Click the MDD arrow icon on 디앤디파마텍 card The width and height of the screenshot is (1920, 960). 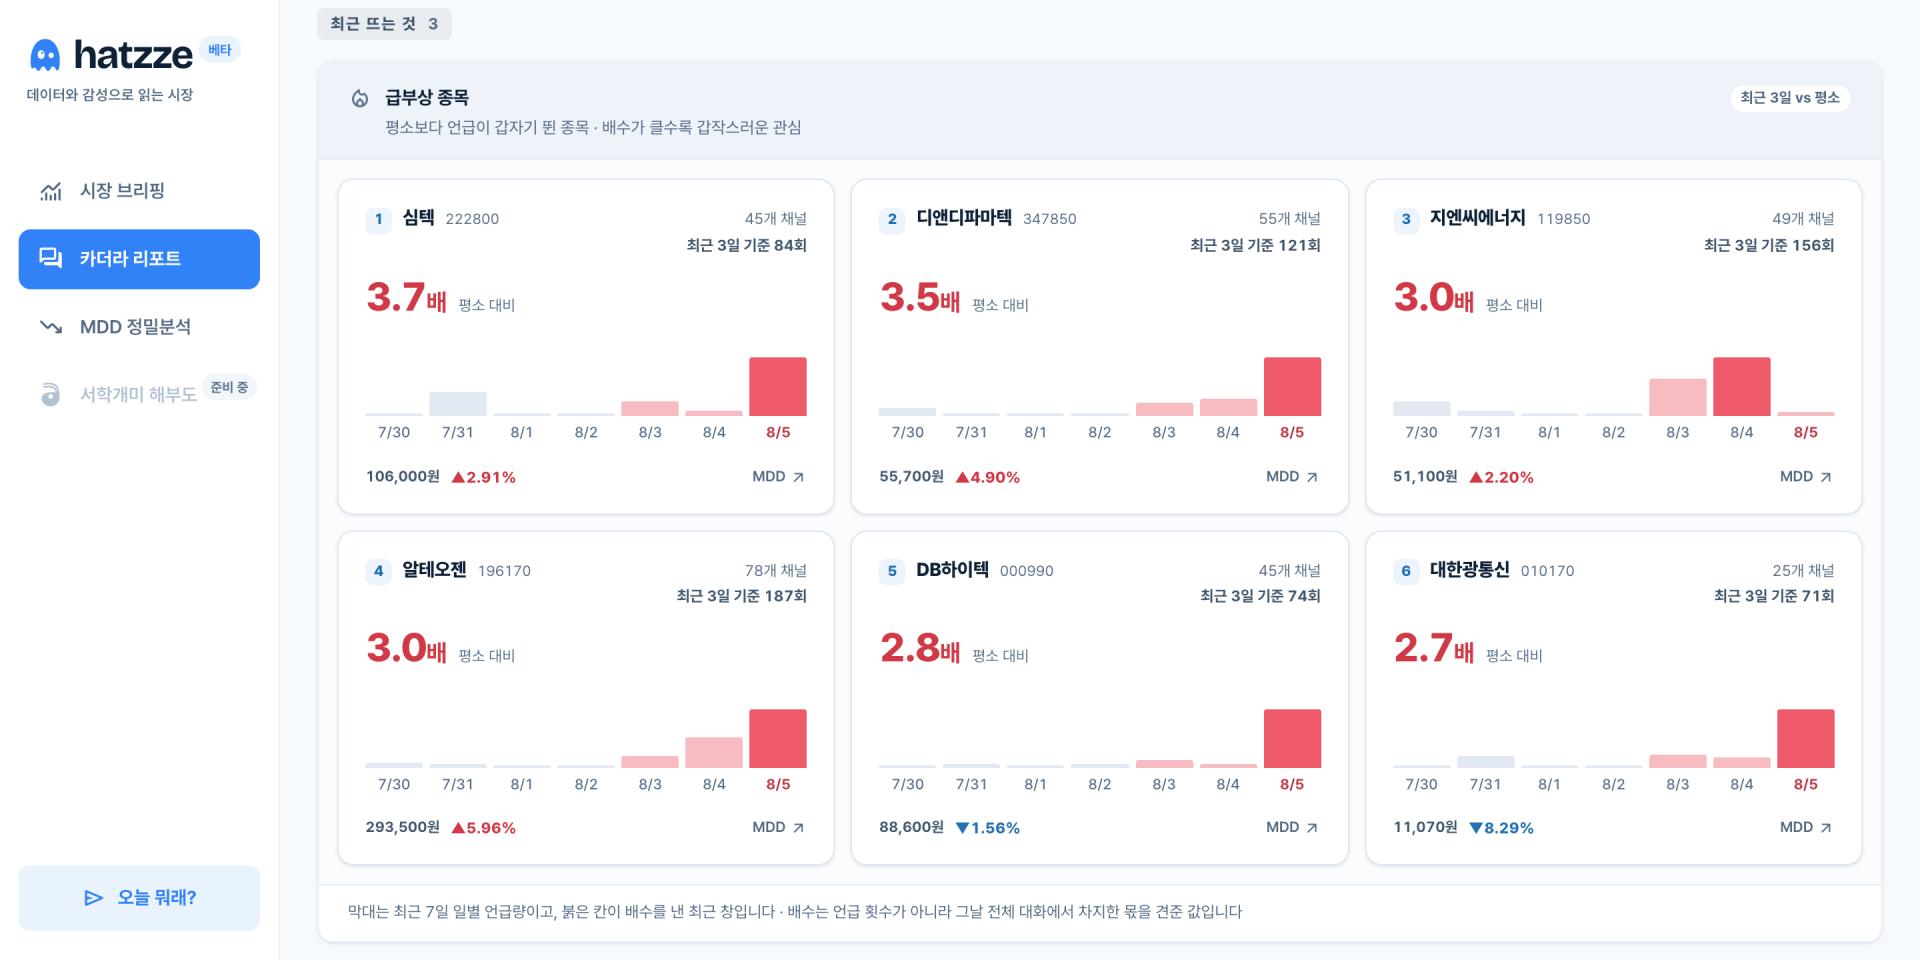click(1312, 477)
